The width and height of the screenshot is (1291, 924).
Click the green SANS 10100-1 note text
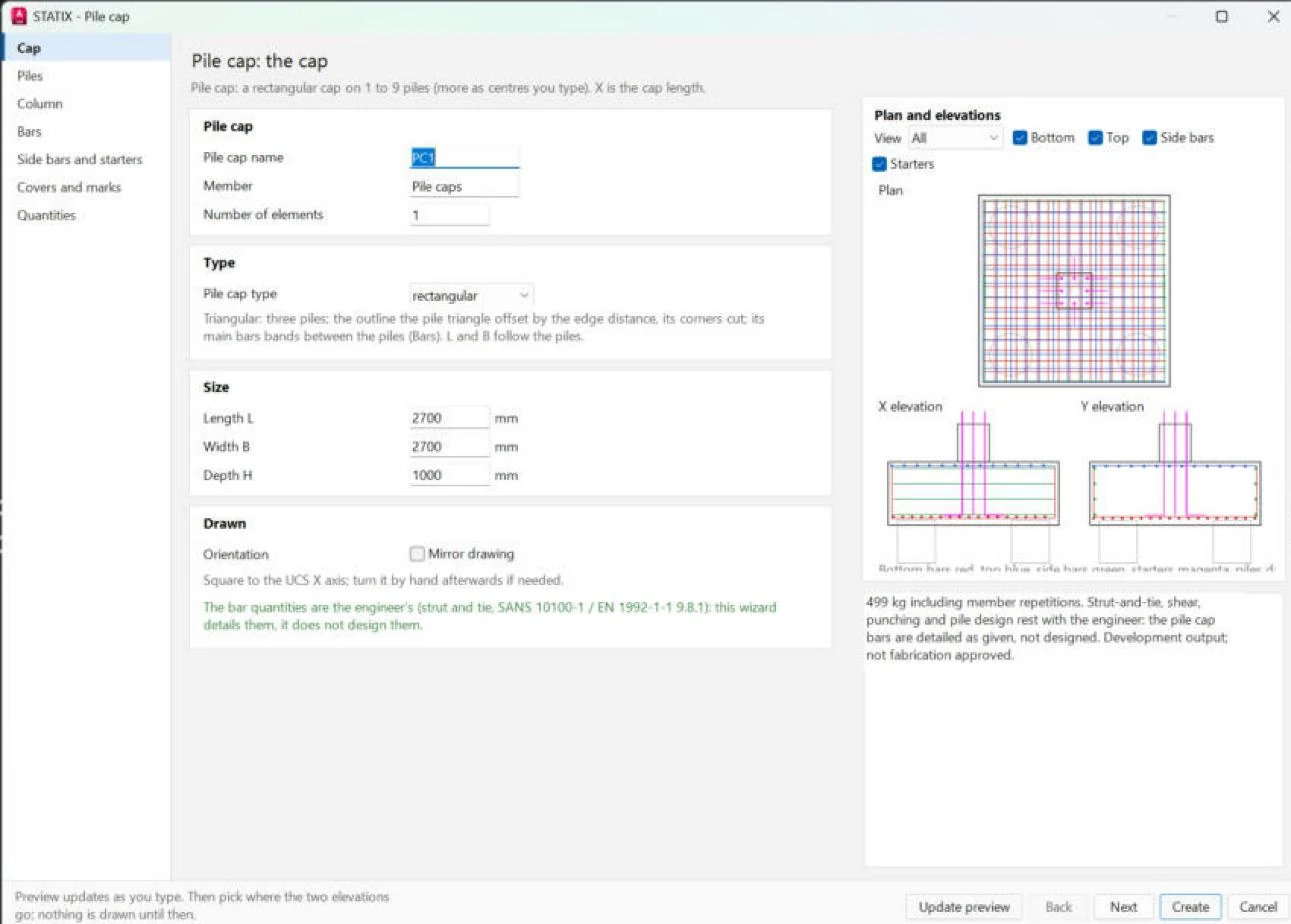[x=490, y=616]
